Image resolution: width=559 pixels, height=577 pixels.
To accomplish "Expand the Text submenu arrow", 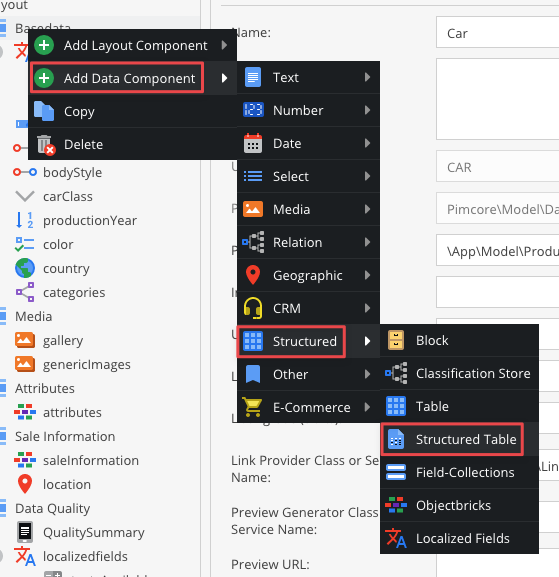I will point(367,77).
